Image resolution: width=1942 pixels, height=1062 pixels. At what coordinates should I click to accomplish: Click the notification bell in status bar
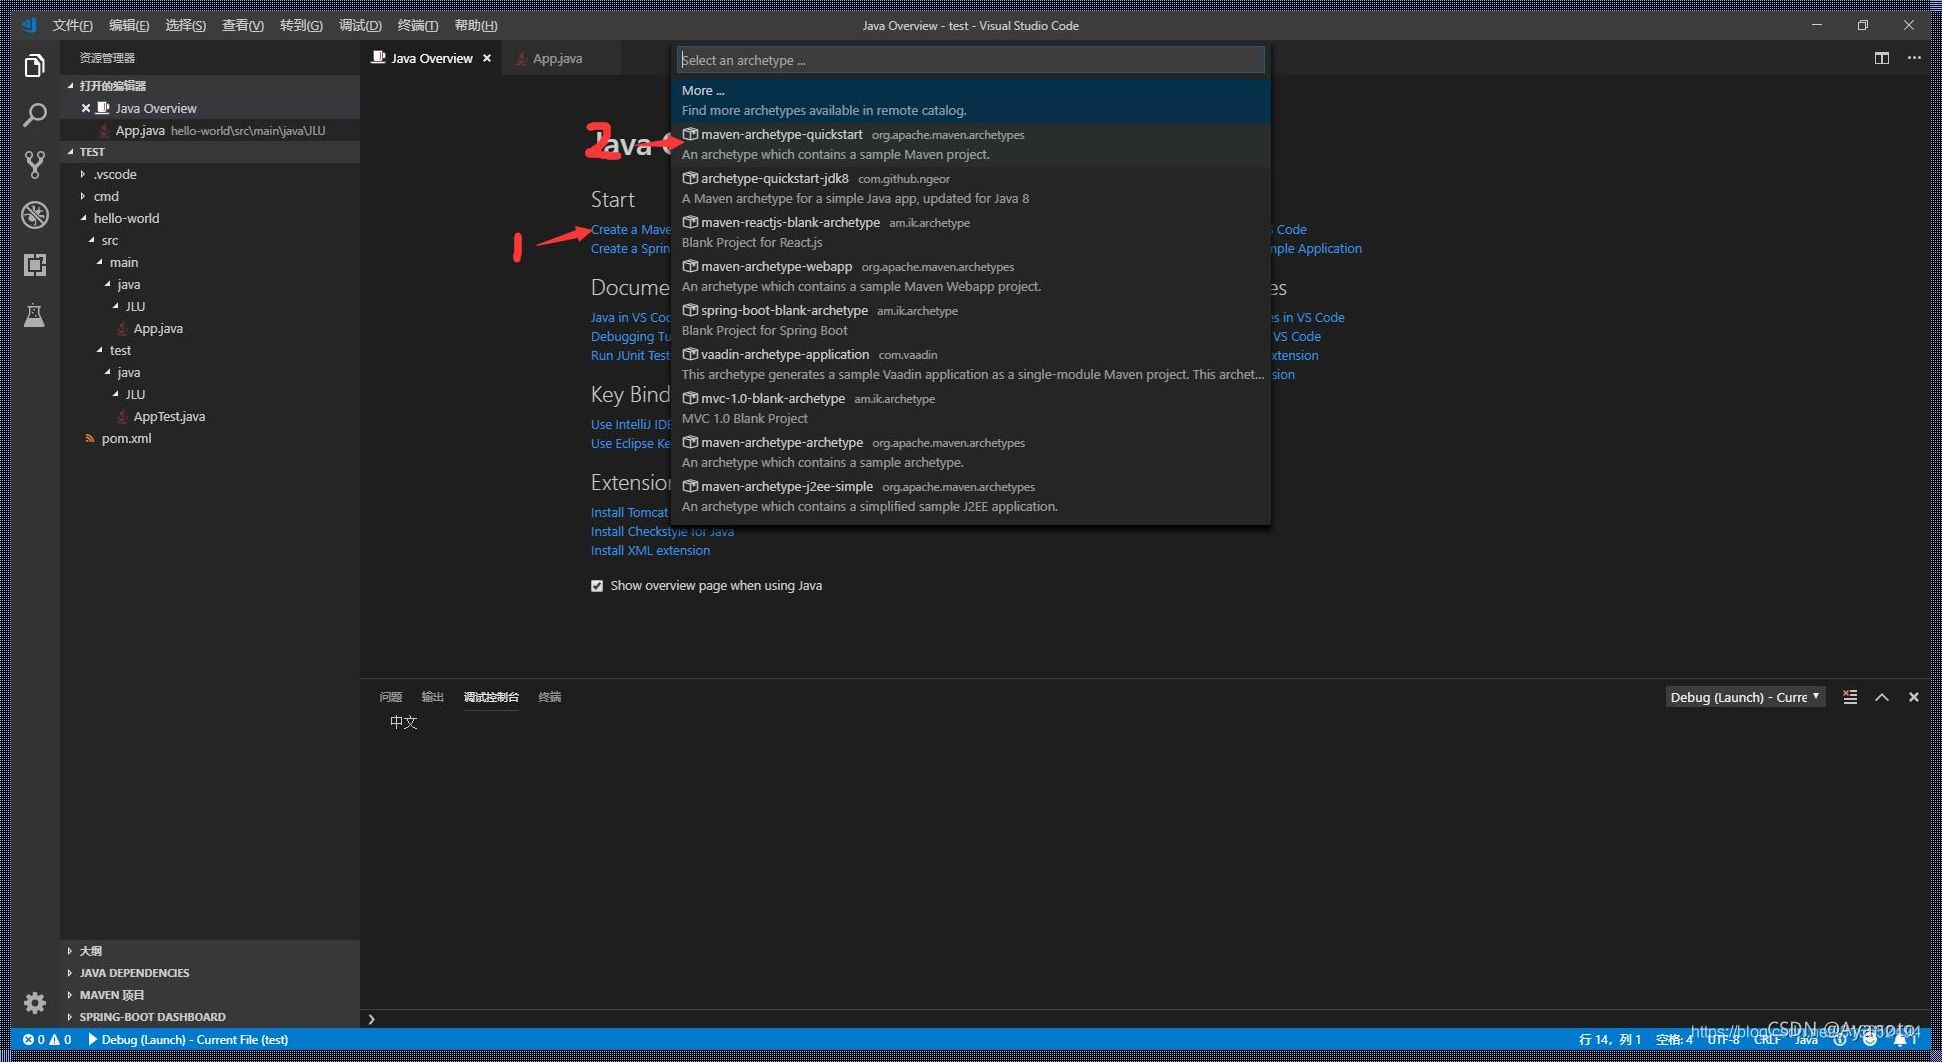(1902, 1040)
